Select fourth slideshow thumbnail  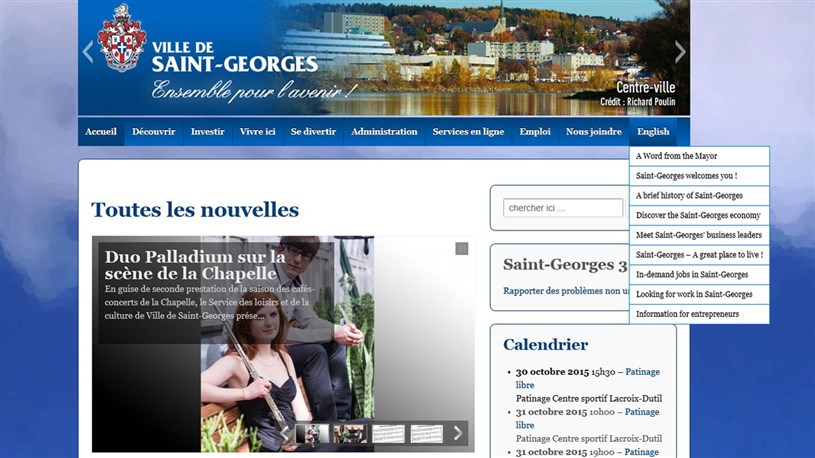(x=427, y=434)
